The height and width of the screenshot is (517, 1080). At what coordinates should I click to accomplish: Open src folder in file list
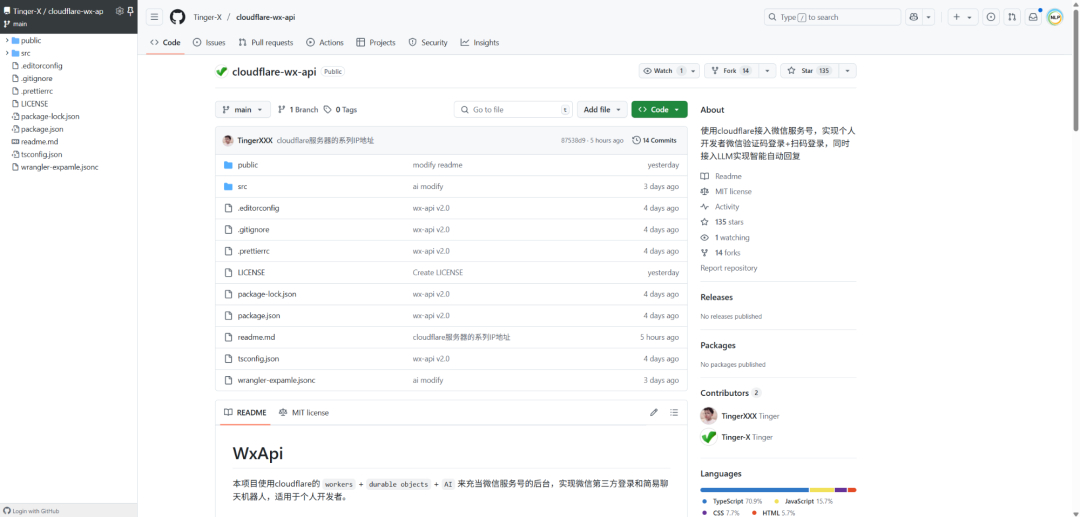pyautogui.click(x=242, y=187)
